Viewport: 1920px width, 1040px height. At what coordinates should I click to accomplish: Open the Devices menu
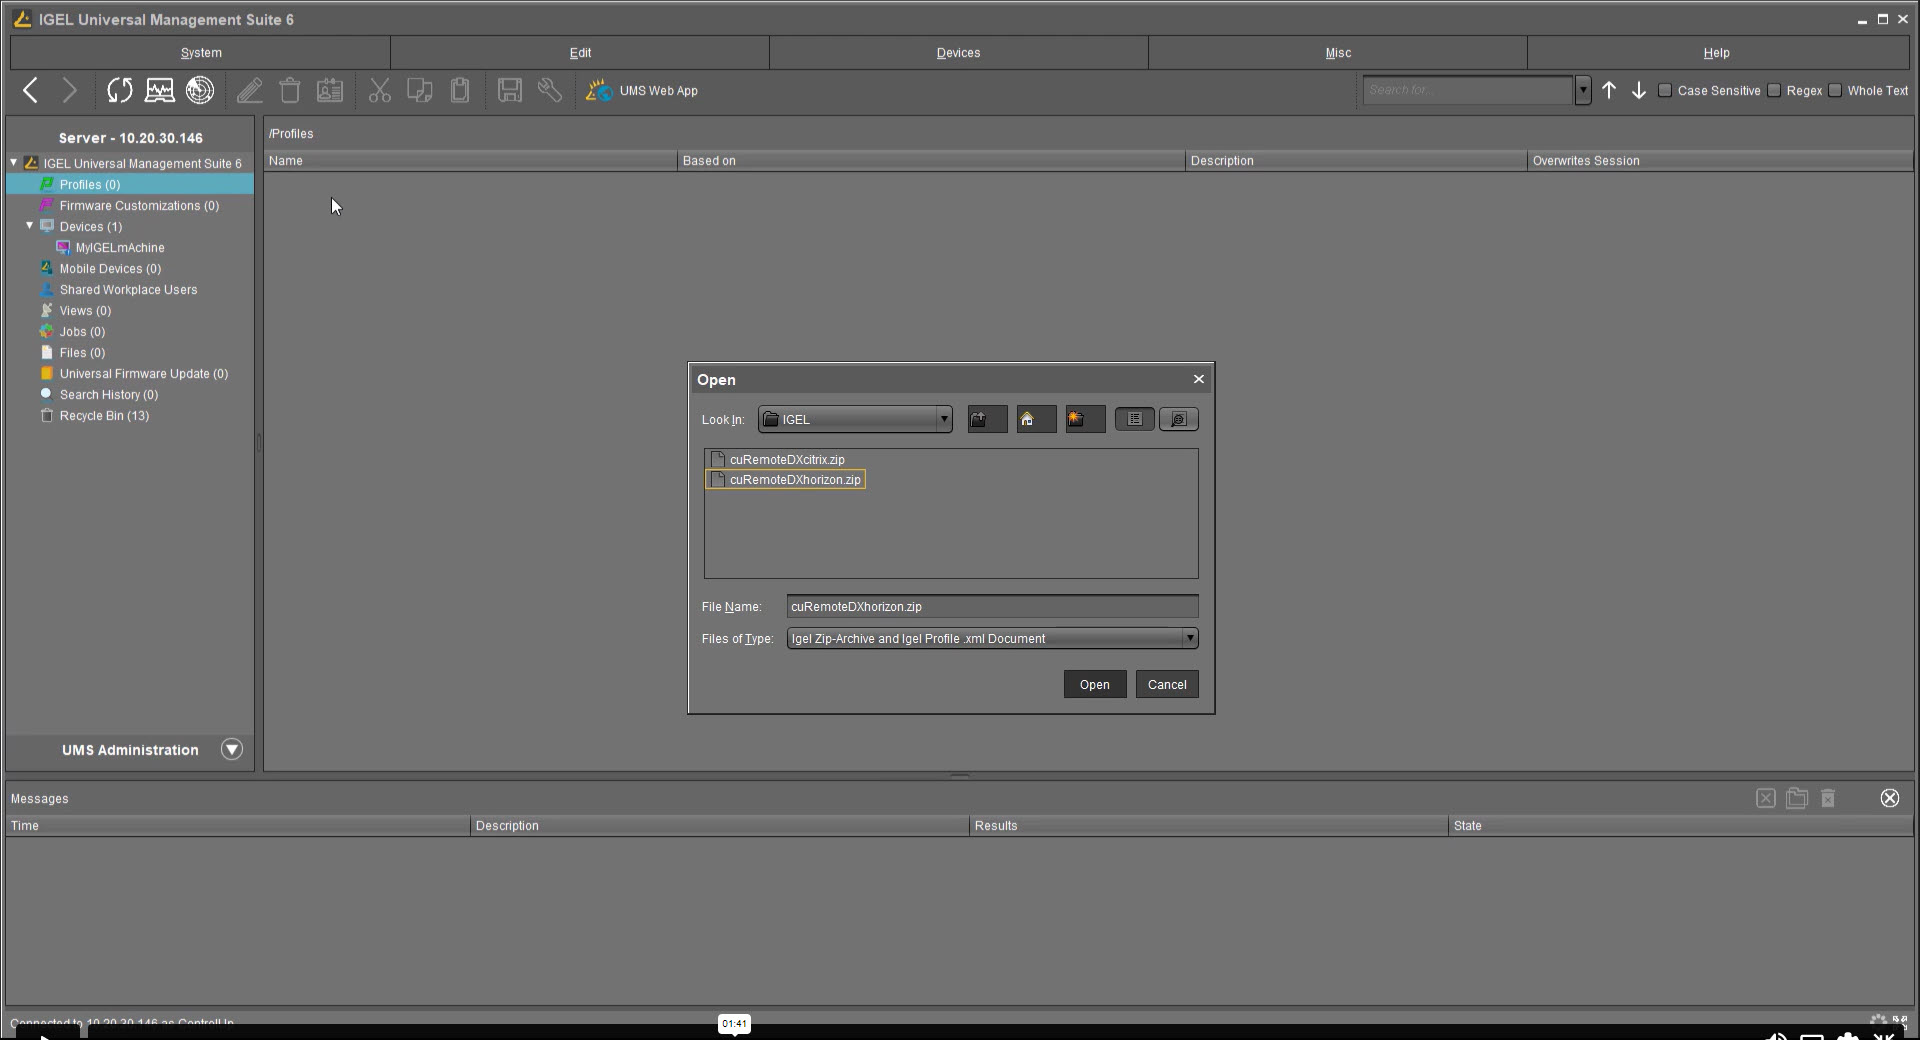pos(958,53)
